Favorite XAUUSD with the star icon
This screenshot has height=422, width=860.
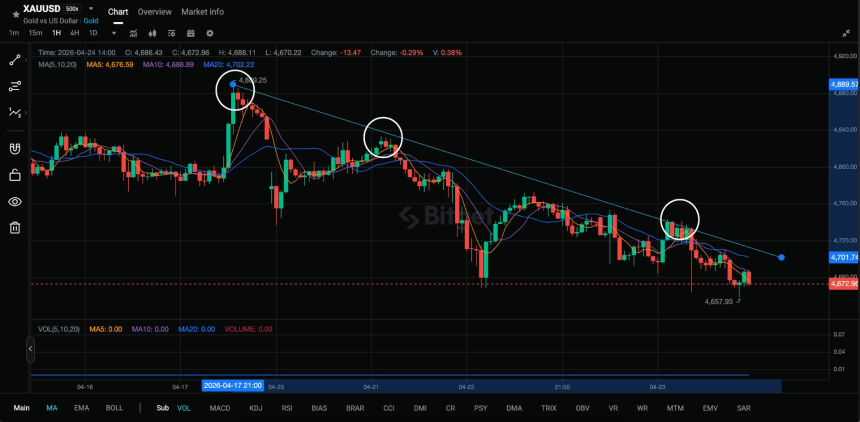pyautogui.click(x=16, y=14)
